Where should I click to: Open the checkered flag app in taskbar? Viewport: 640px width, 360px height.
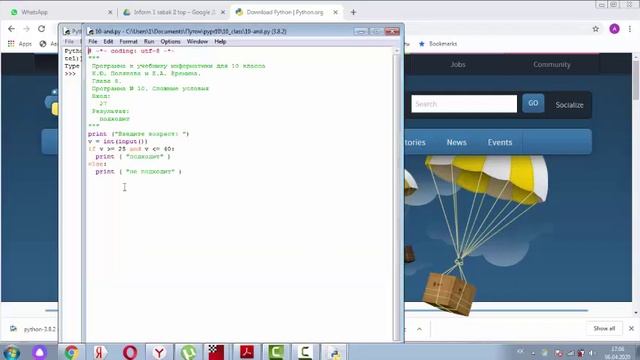pyautogui.click(x=216, y=352)
